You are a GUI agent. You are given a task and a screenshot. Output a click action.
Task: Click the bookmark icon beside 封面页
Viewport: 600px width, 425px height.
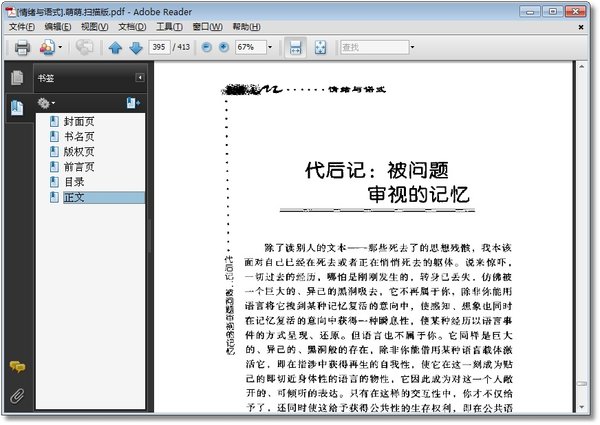(x=54, y=122)
